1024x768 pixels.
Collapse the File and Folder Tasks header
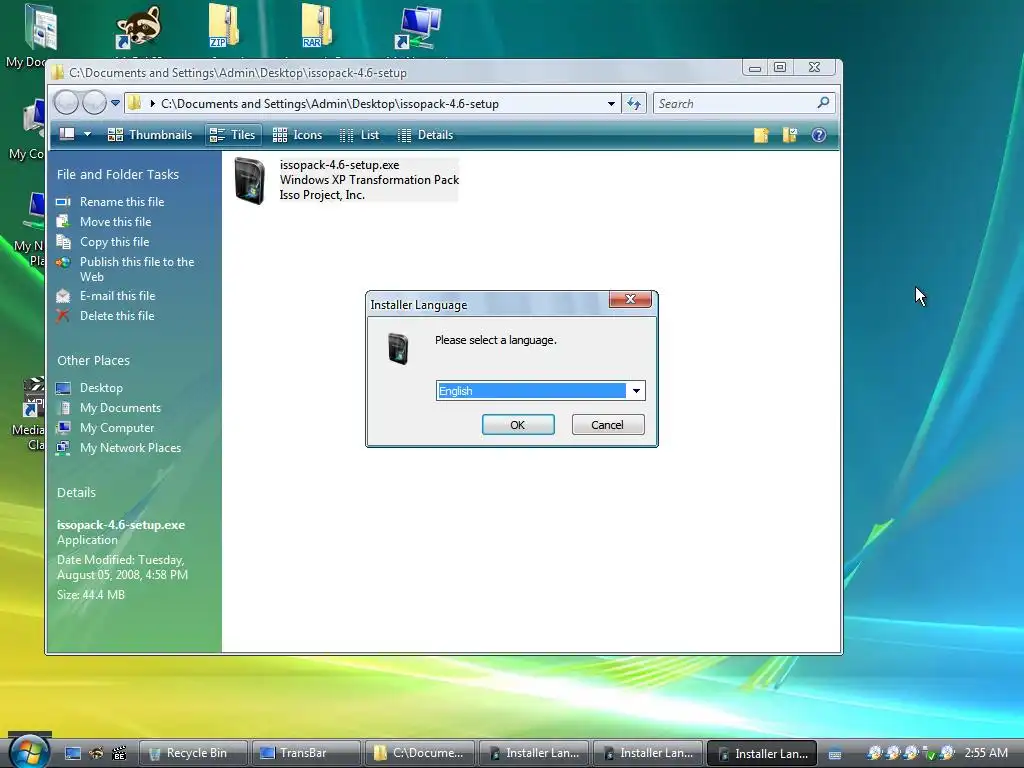tap(118, 174)
